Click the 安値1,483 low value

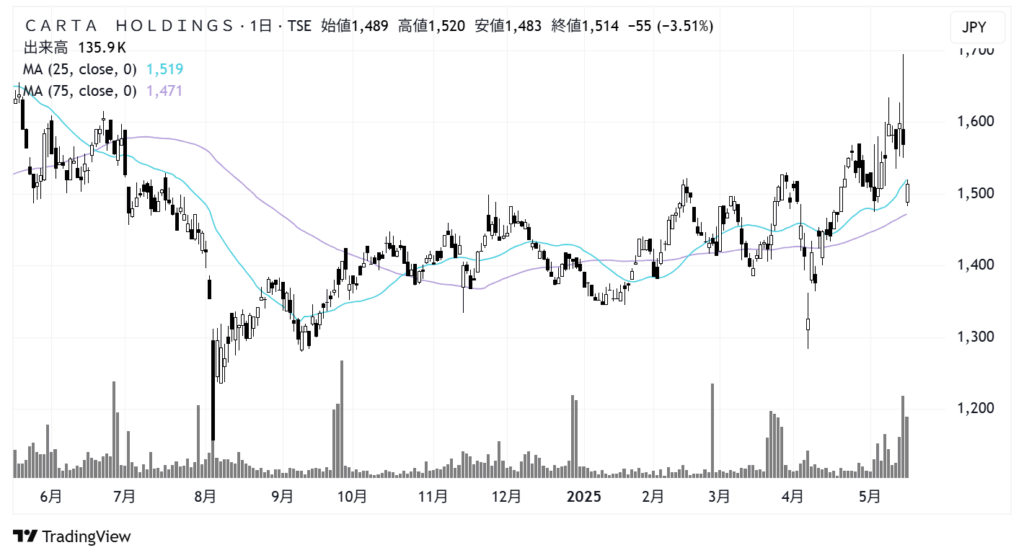point(508,26)
